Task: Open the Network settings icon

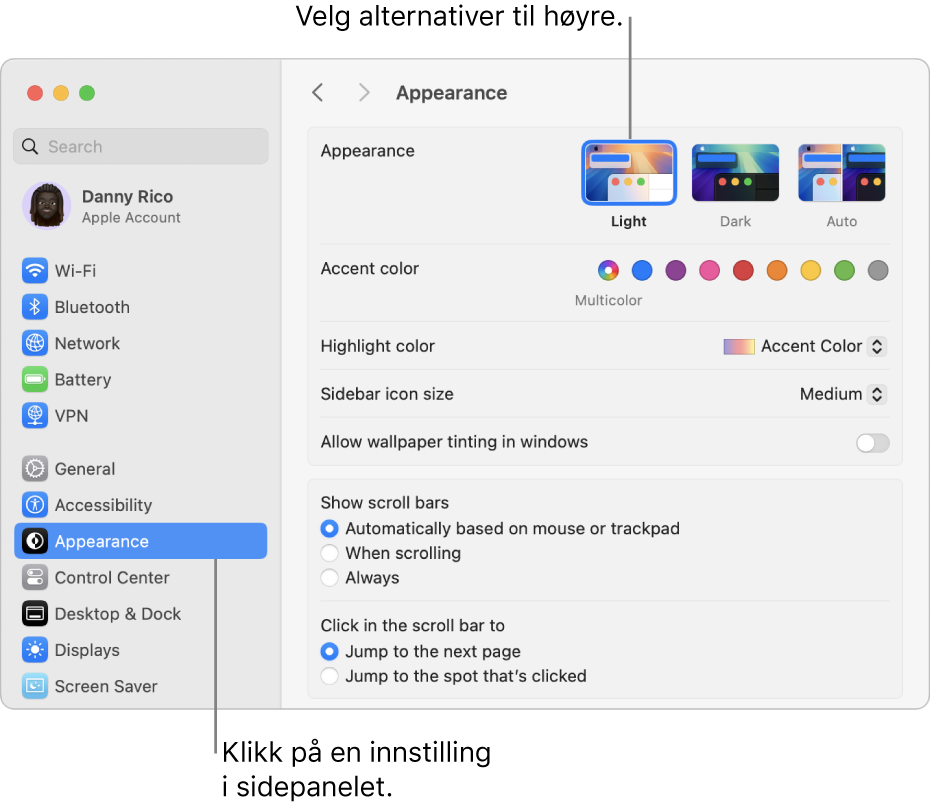Action: click(x=35, y=343)
